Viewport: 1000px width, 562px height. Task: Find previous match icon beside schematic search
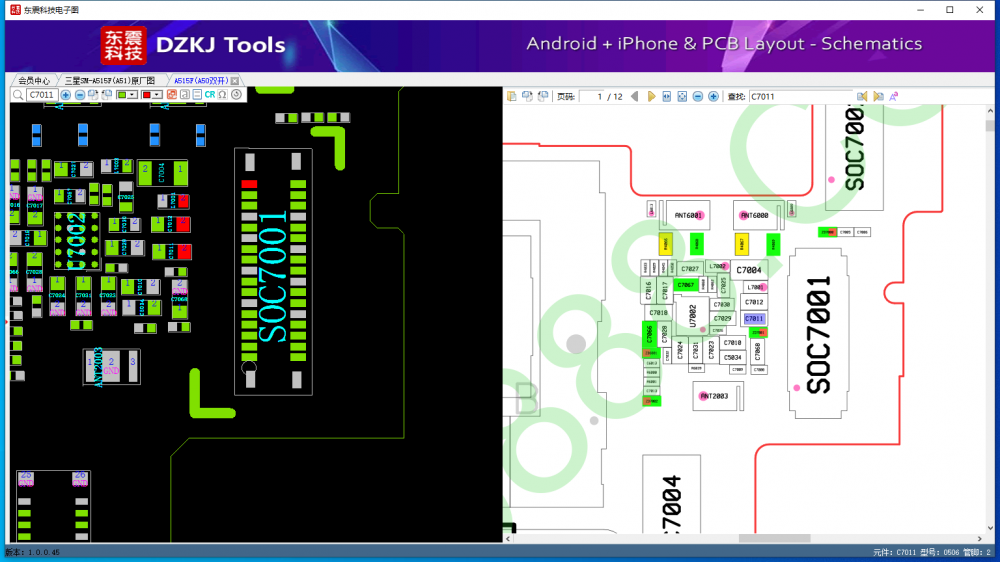pos(862,96)
